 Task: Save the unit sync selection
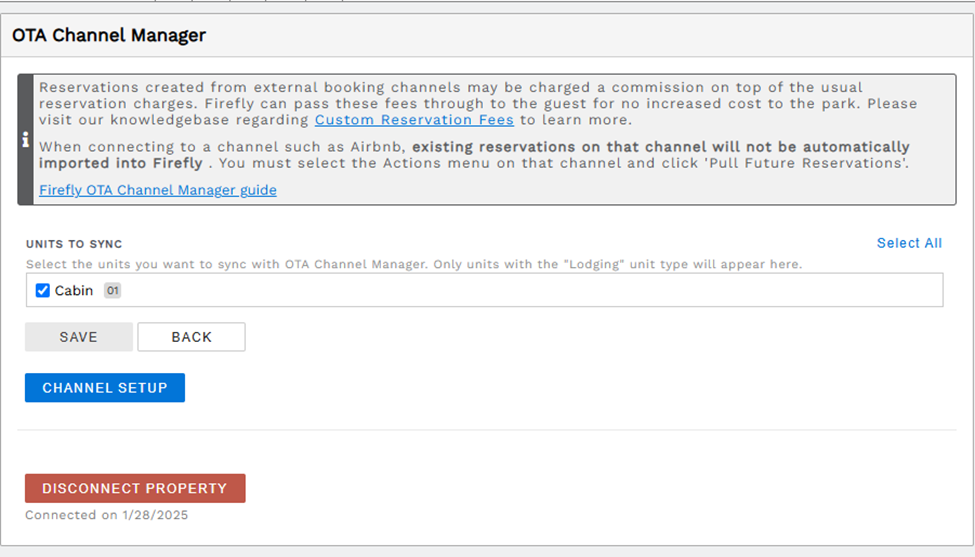pyautogui.click(x=79, y=337)
